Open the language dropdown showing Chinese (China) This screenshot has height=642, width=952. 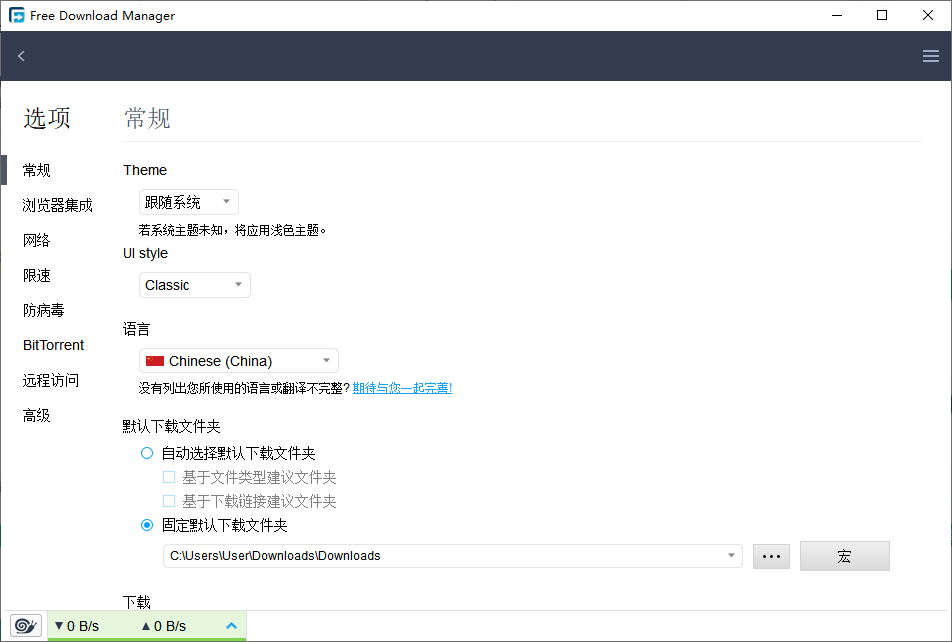click(x=239, y=361)
